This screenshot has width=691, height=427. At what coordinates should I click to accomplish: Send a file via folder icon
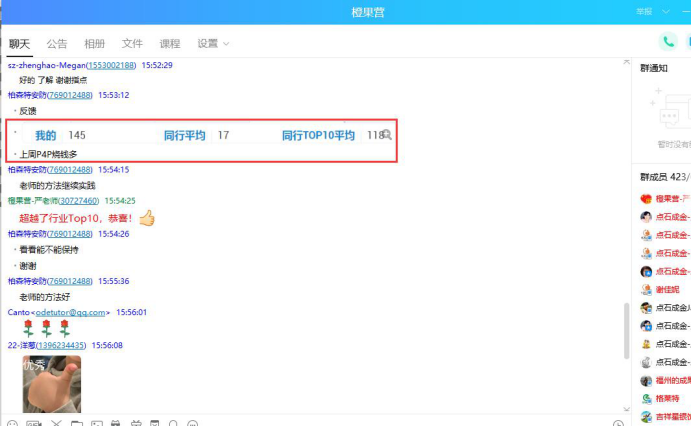[77, 424]
